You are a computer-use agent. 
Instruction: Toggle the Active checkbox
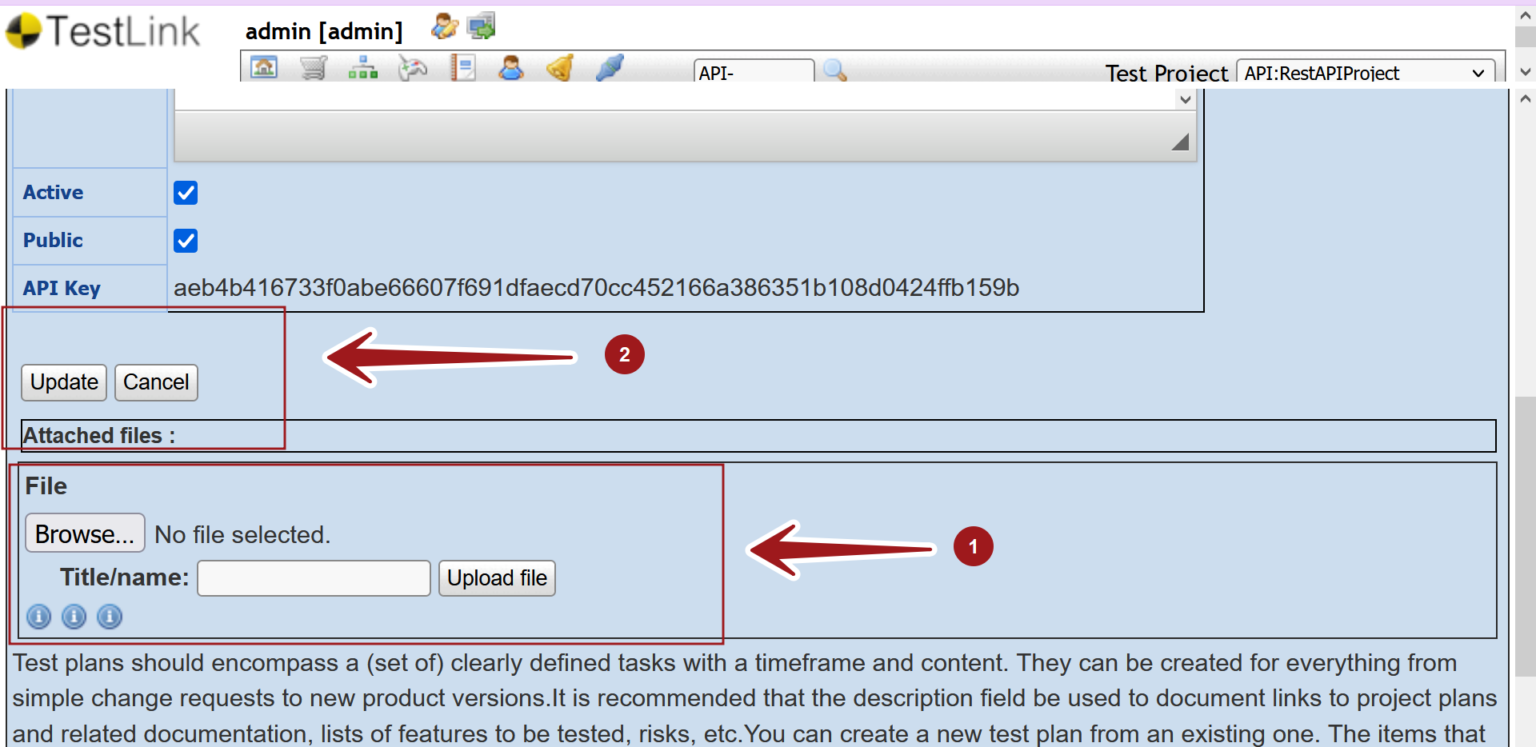pos(185,192)
